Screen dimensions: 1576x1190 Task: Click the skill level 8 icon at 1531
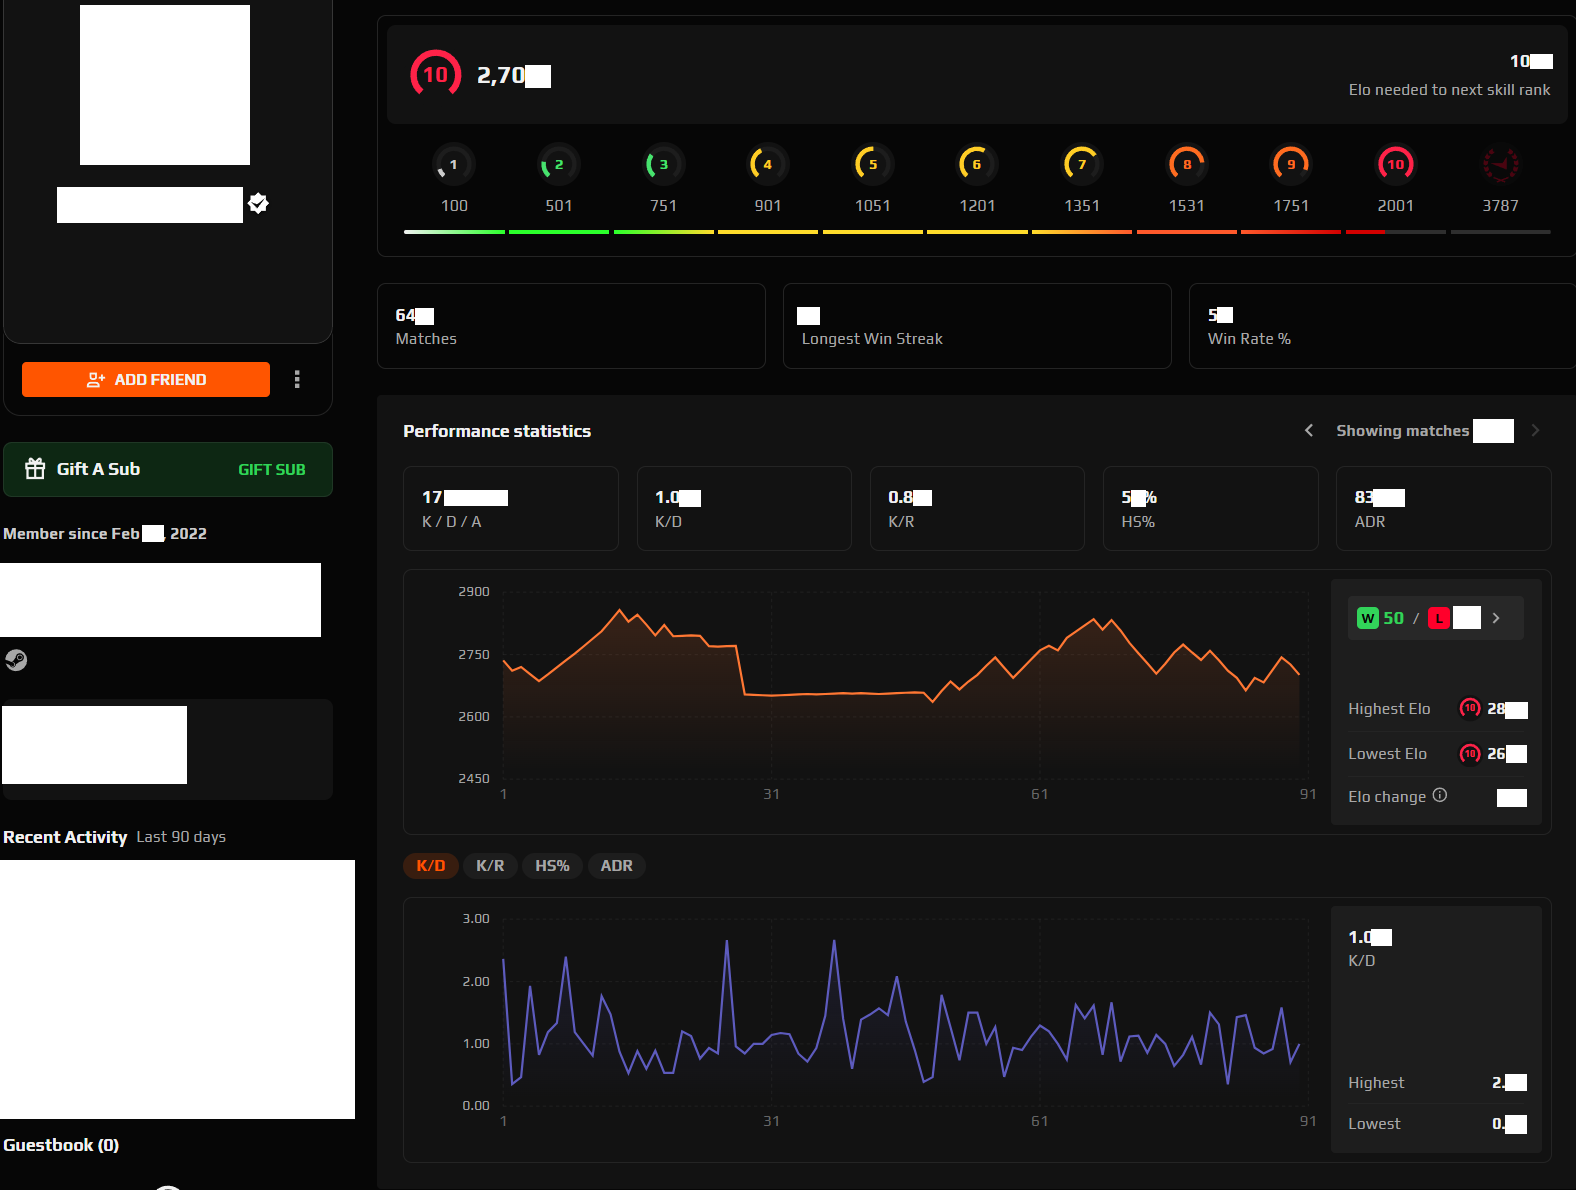click(x=1186, y=165)
